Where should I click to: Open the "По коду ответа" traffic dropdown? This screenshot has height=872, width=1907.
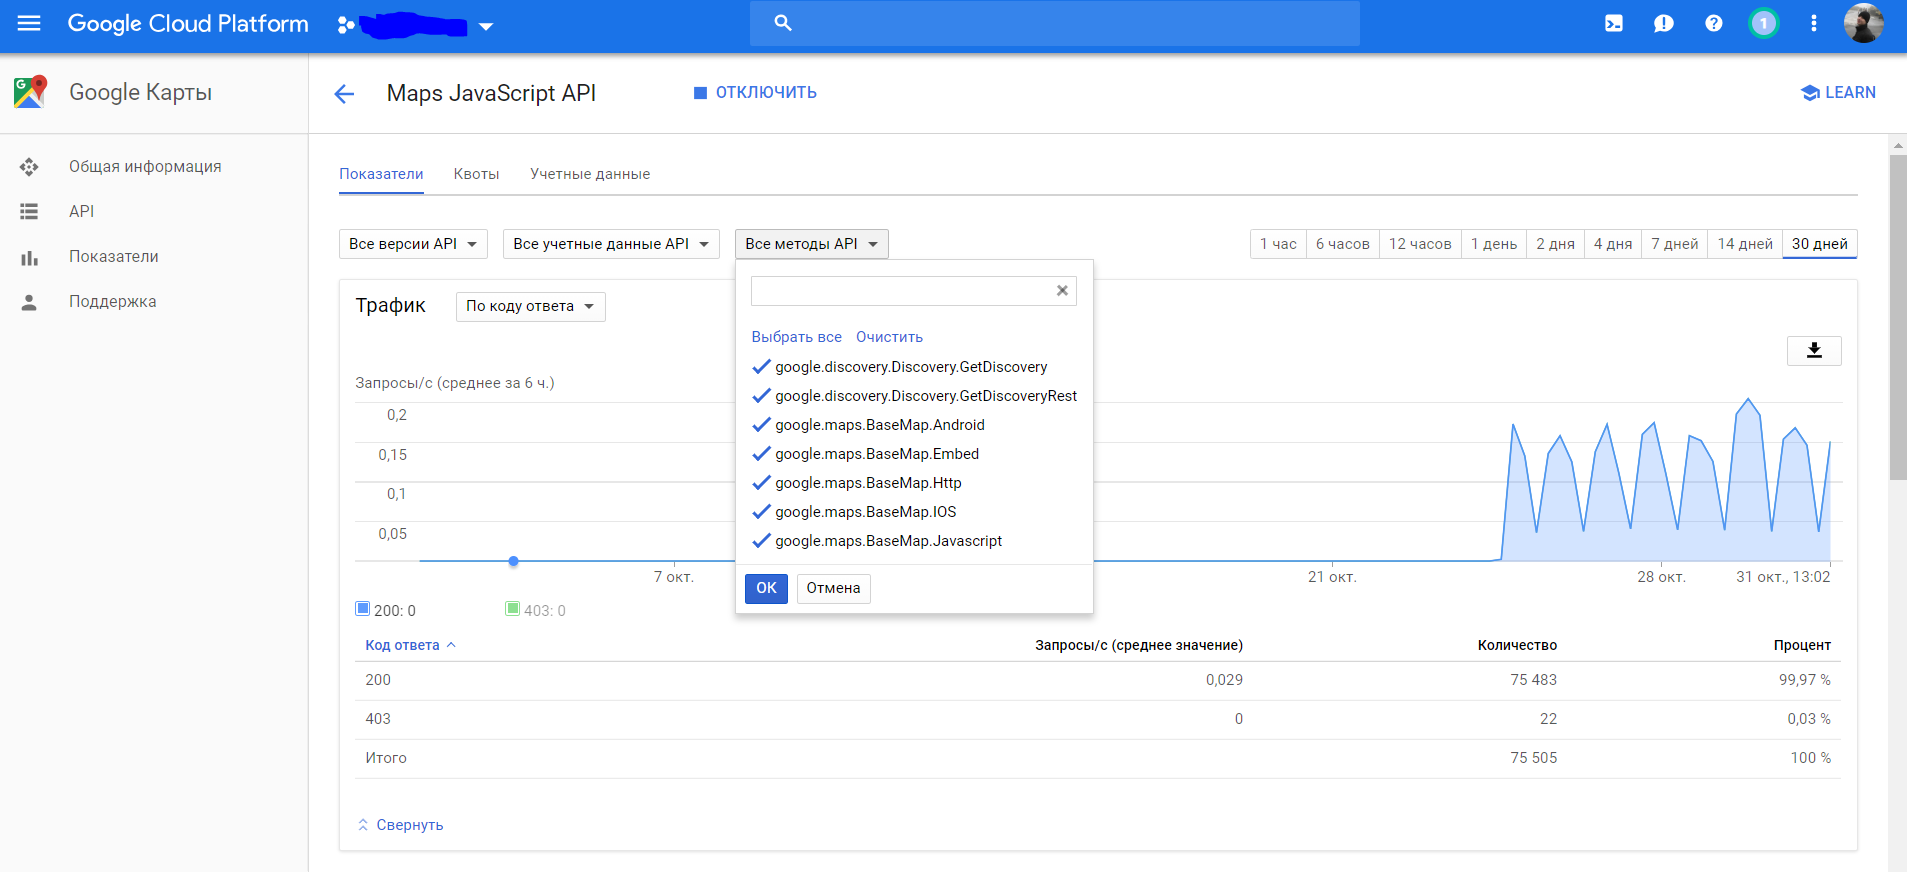pos(530,306)
